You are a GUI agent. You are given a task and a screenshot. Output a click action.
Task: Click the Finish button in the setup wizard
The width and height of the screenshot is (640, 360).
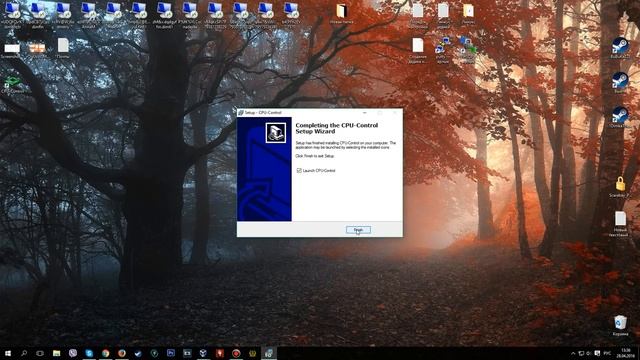[x=358, y=230]
